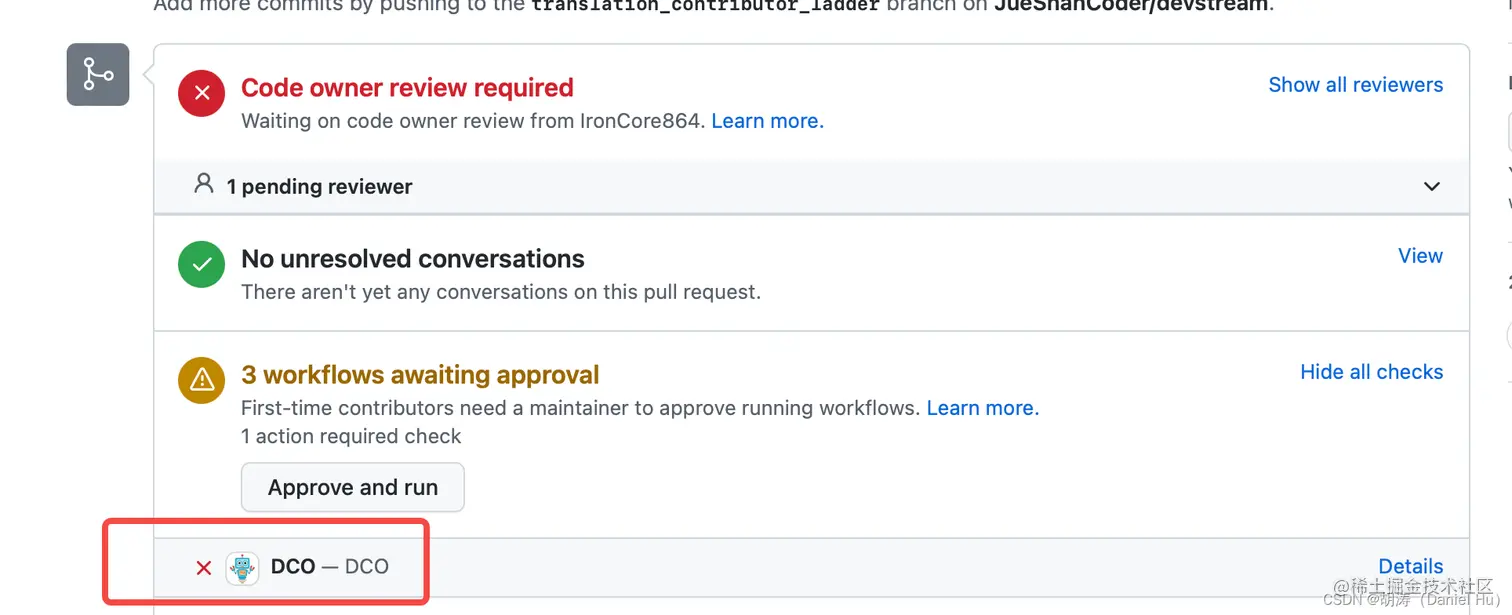Select the translation_contributor_ladder branch name

(703, 6)
